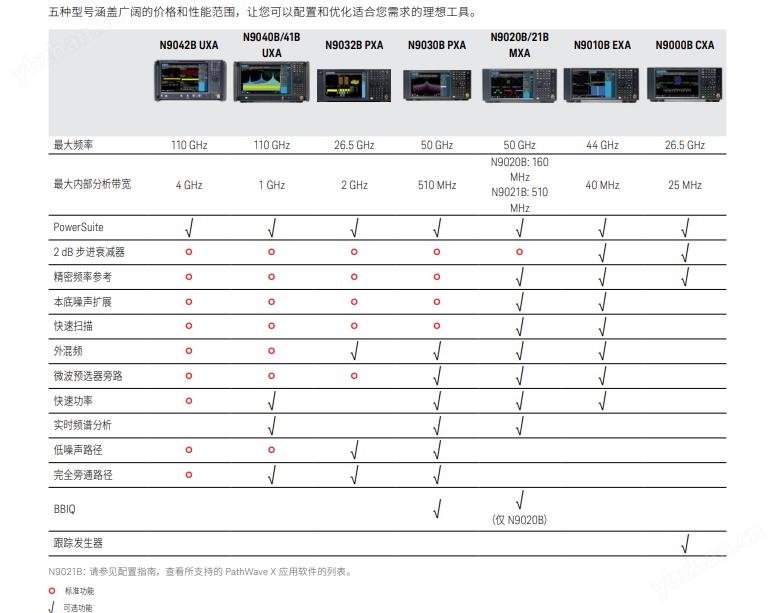This screenshot has height=613, width=775.
Task: Click the PowerSuite row label
Action: click(78, 227)
